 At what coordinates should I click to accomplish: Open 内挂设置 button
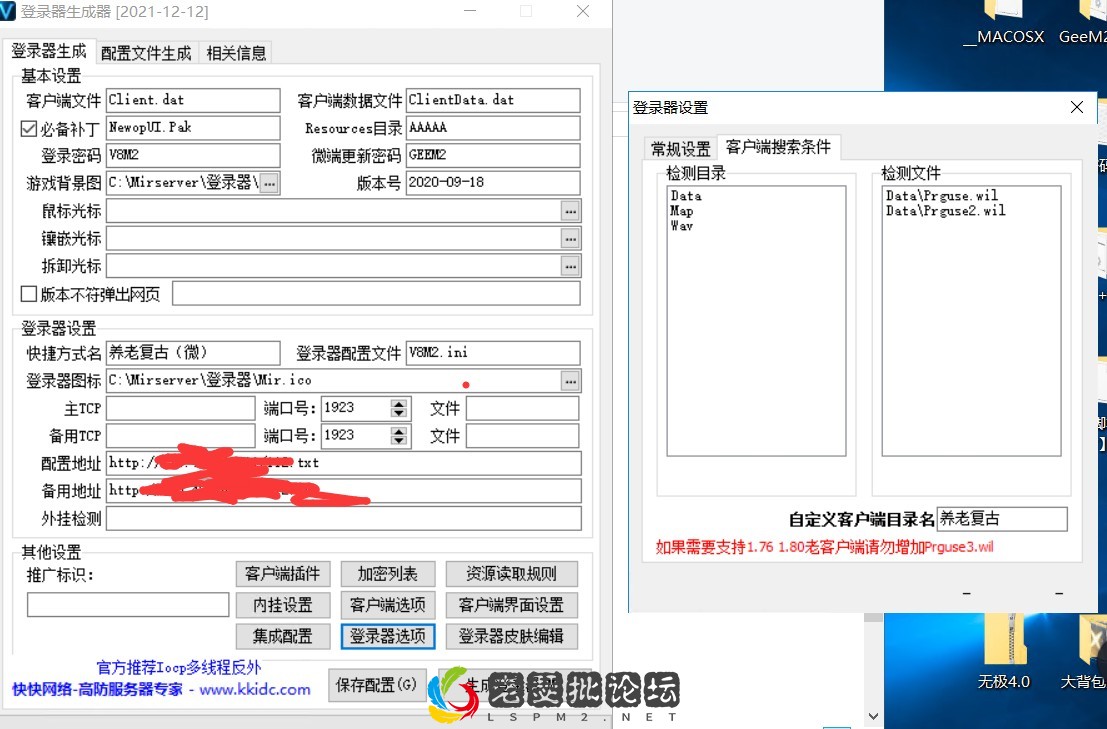point(282,605)
